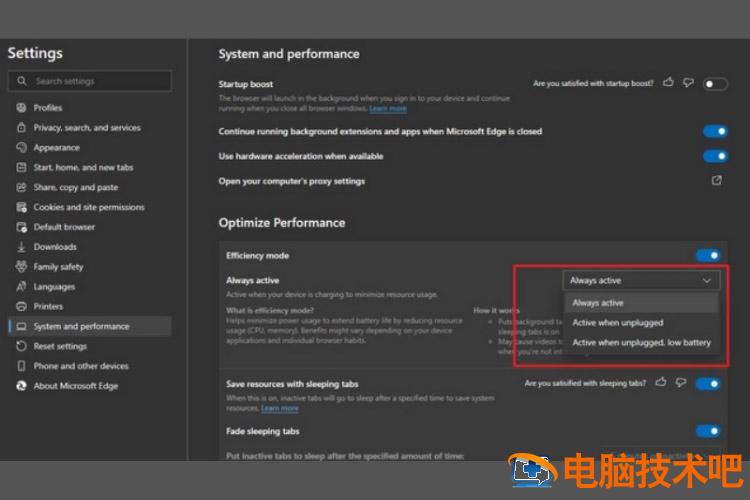The width and height of the screenshot is (750, 500).
Task: Toggle Continue running background extensions switch
Action: click(x=715, y=131)
